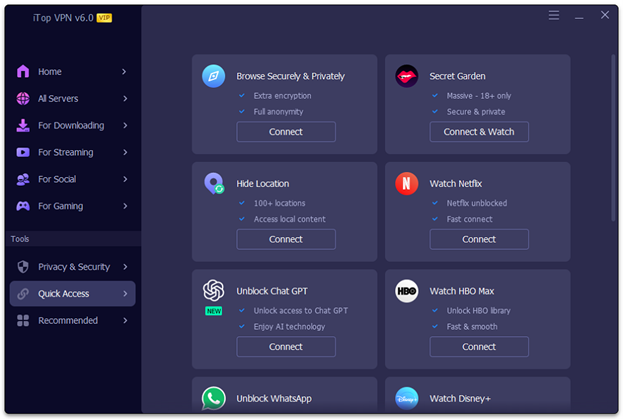
Task: Connect for Browse Securely & Privately
Action: (x=286, y=132)
